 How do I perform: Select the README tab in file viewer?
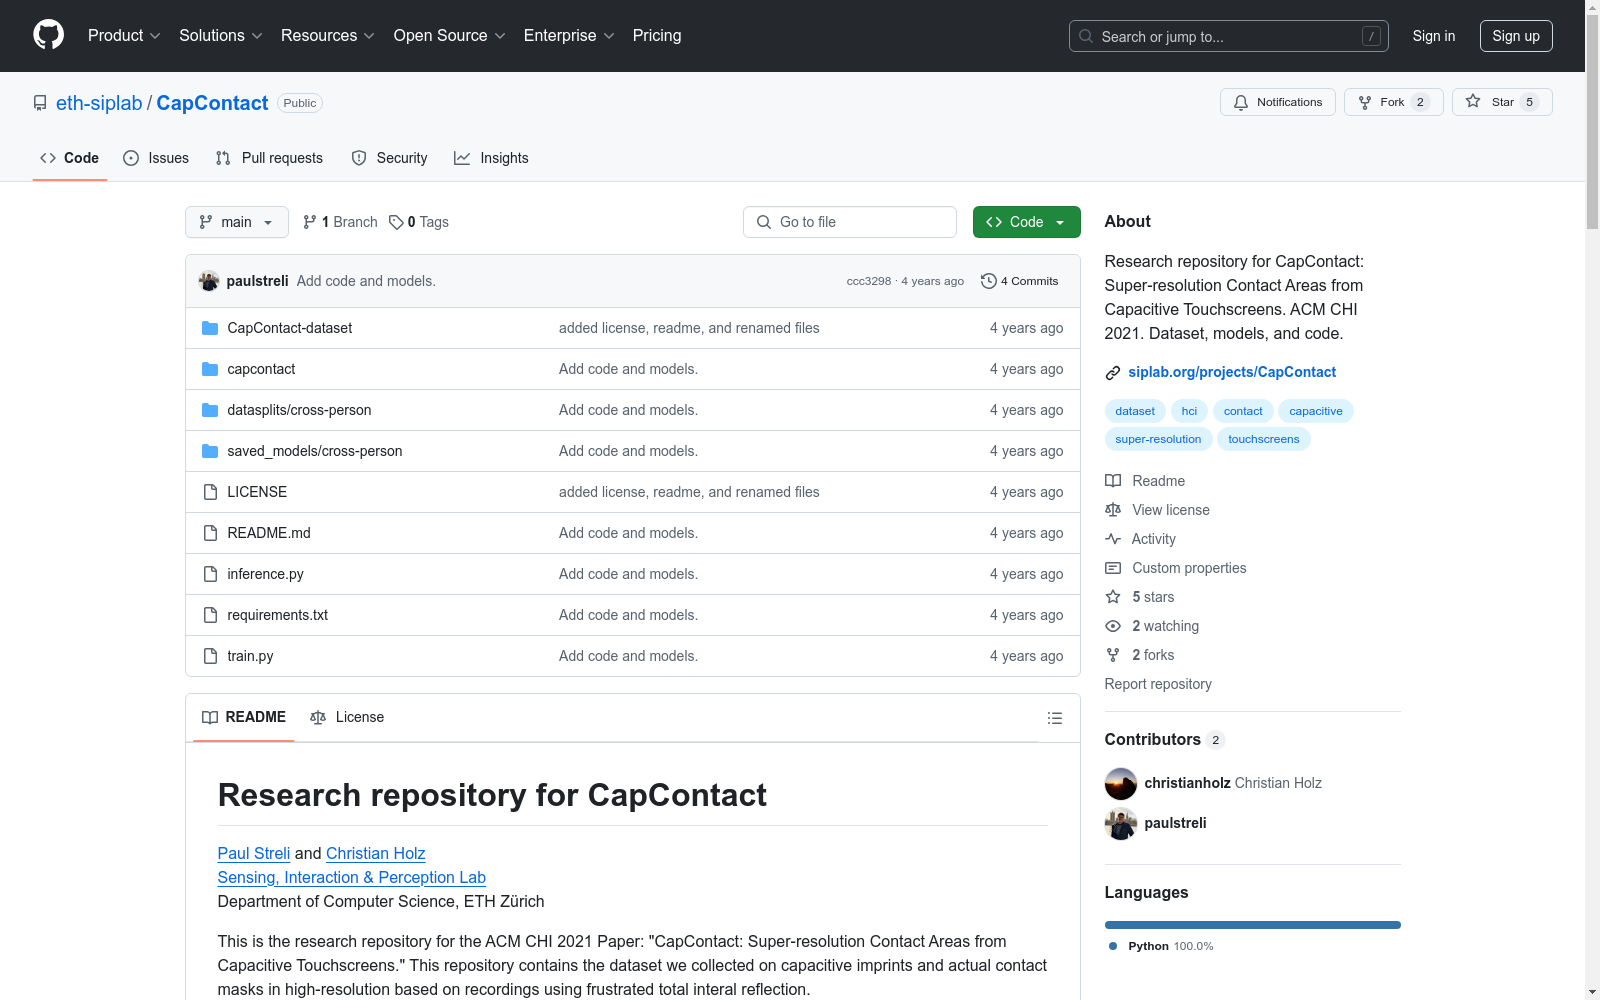(244, 717)
